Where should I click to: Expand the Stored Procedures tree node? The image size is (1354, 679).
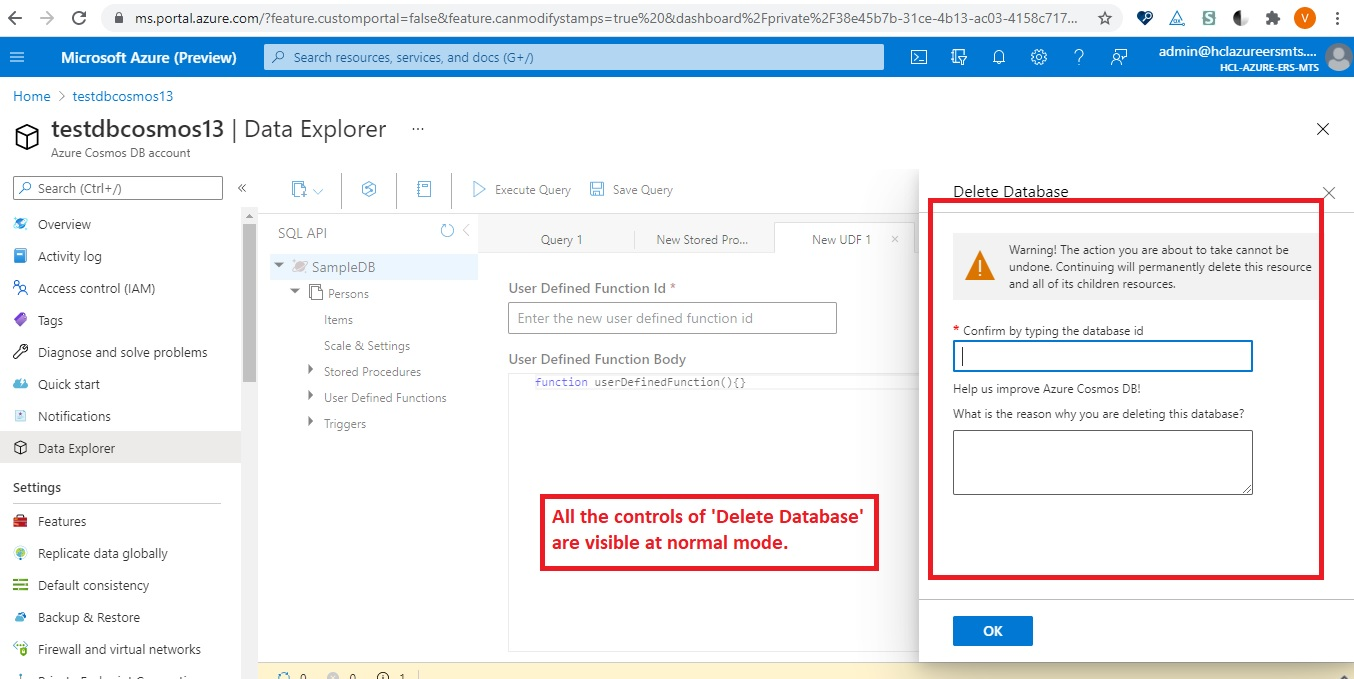tap(310, 371)
